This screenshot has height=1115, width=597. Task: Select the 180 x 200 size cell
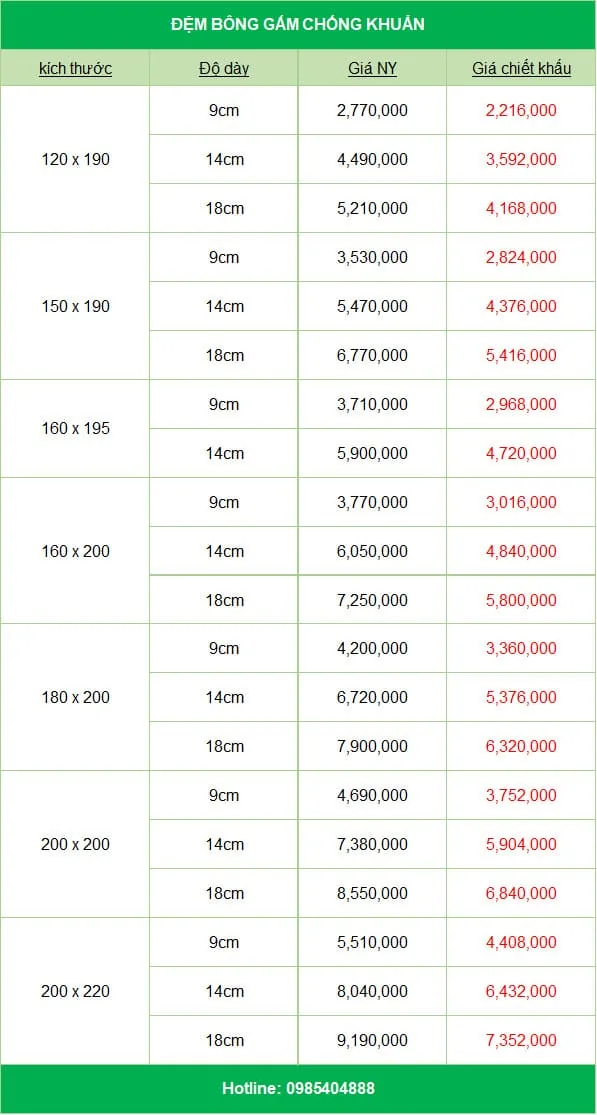tap(75, 698)
